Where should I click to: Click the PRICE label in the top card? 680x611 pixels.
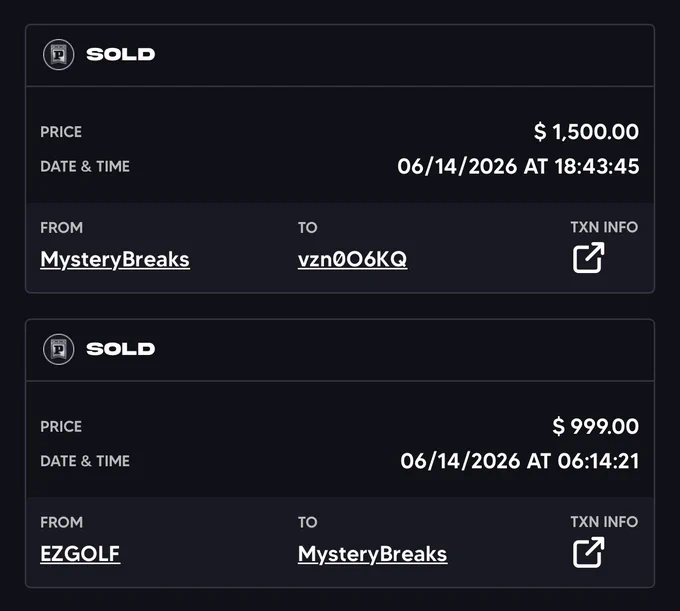(x=61, y=132)
